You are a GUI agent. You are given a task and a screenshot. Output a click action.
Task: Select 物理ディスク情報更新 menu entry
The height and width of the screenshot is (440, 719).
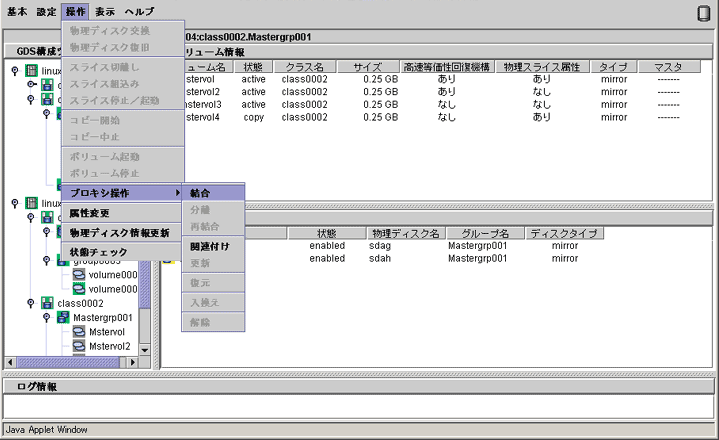[x=119, y=233]
